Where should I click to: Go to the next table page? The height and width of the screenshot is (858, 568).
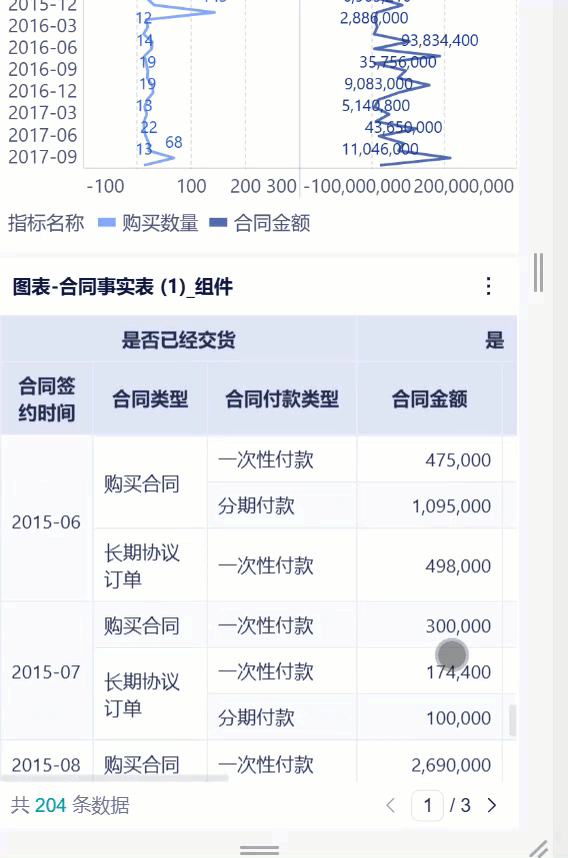[x=491, y=805]
